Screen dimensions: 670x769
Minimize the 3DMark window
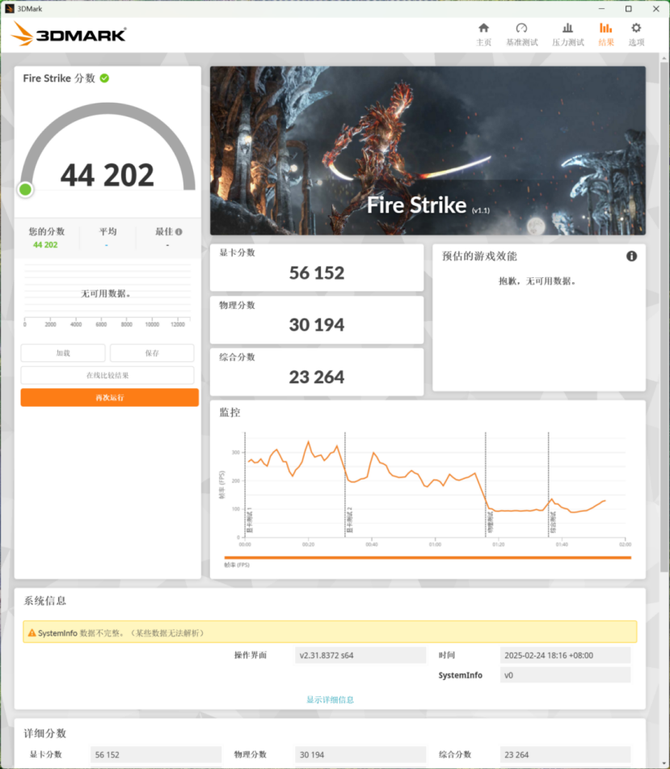(602, 9)
